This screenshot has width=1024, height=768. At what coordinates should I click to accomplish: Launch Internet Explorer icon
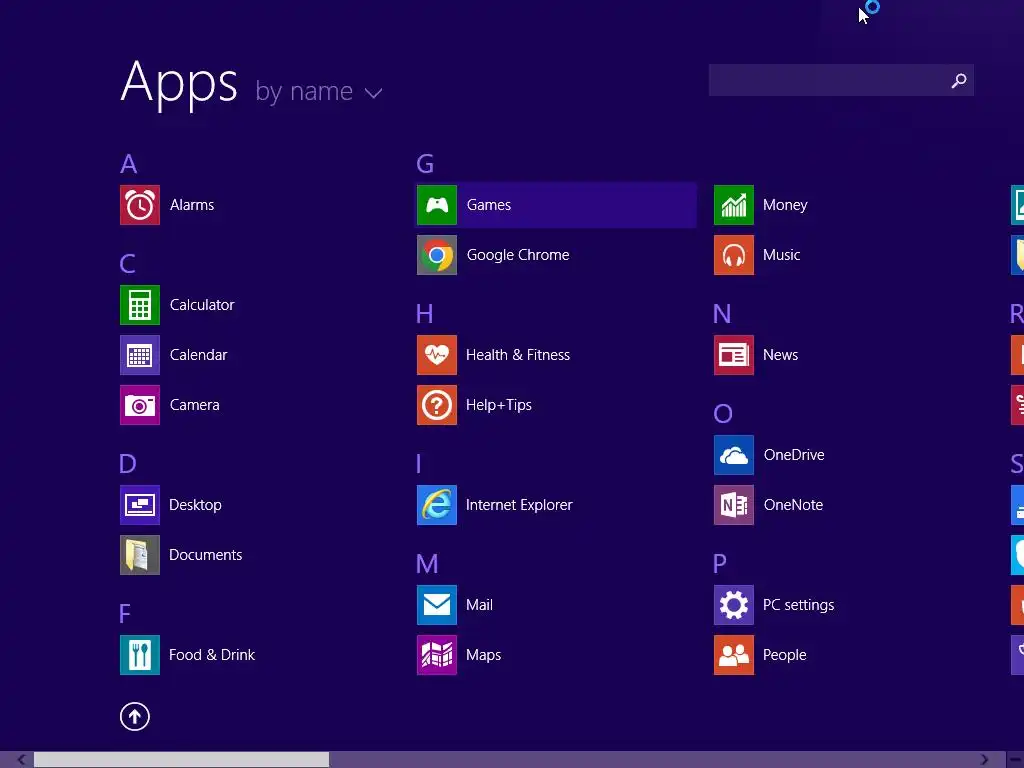[437, 505]
